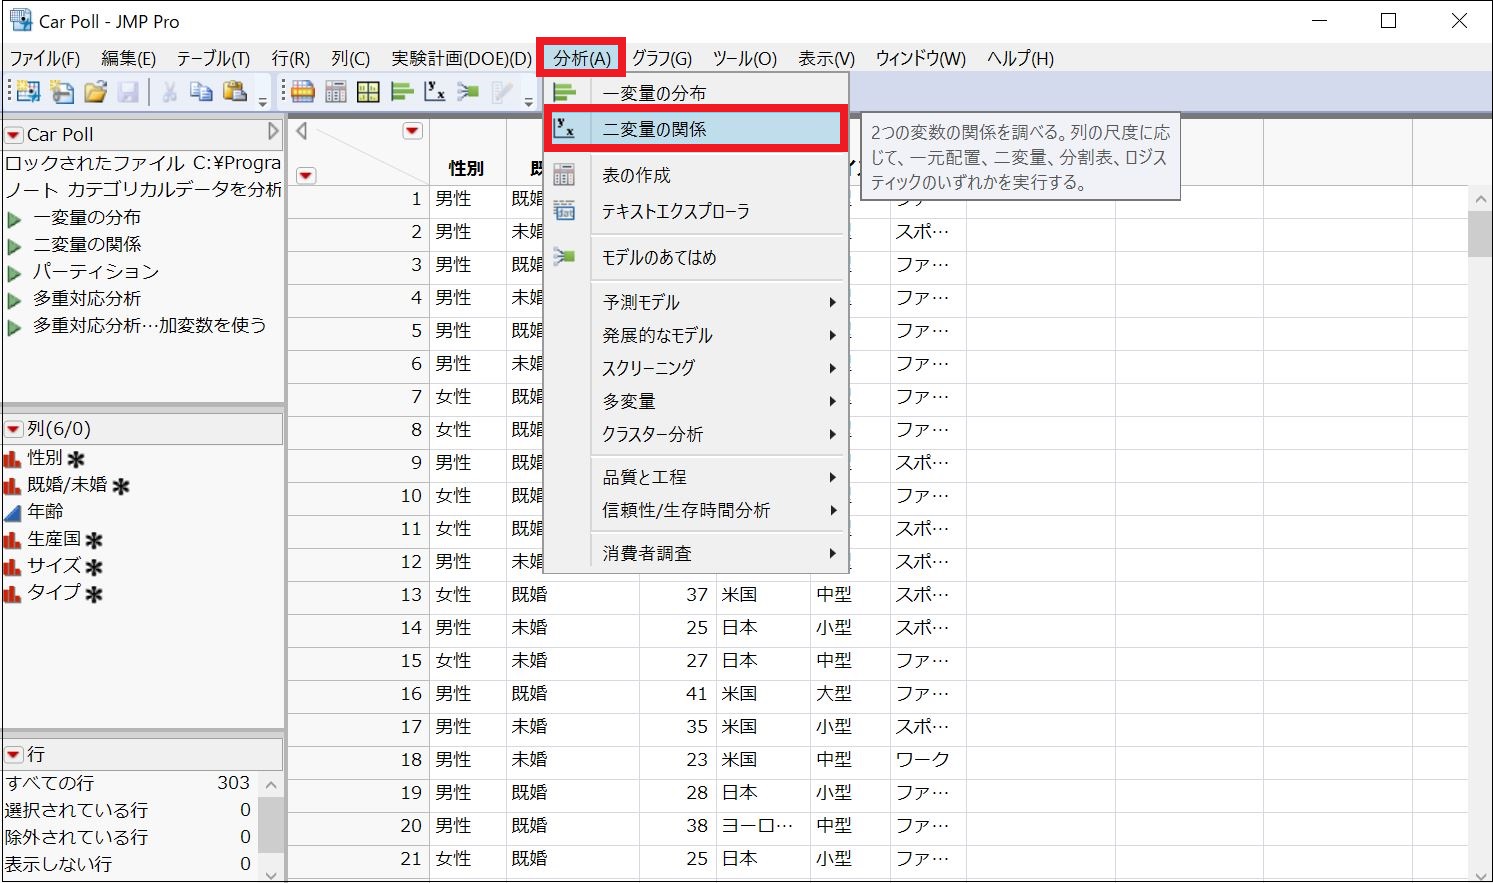The height and width of the screenshot is (883, 1493).
Task: Click the Open file folder icon
Action: coord(95,93)
